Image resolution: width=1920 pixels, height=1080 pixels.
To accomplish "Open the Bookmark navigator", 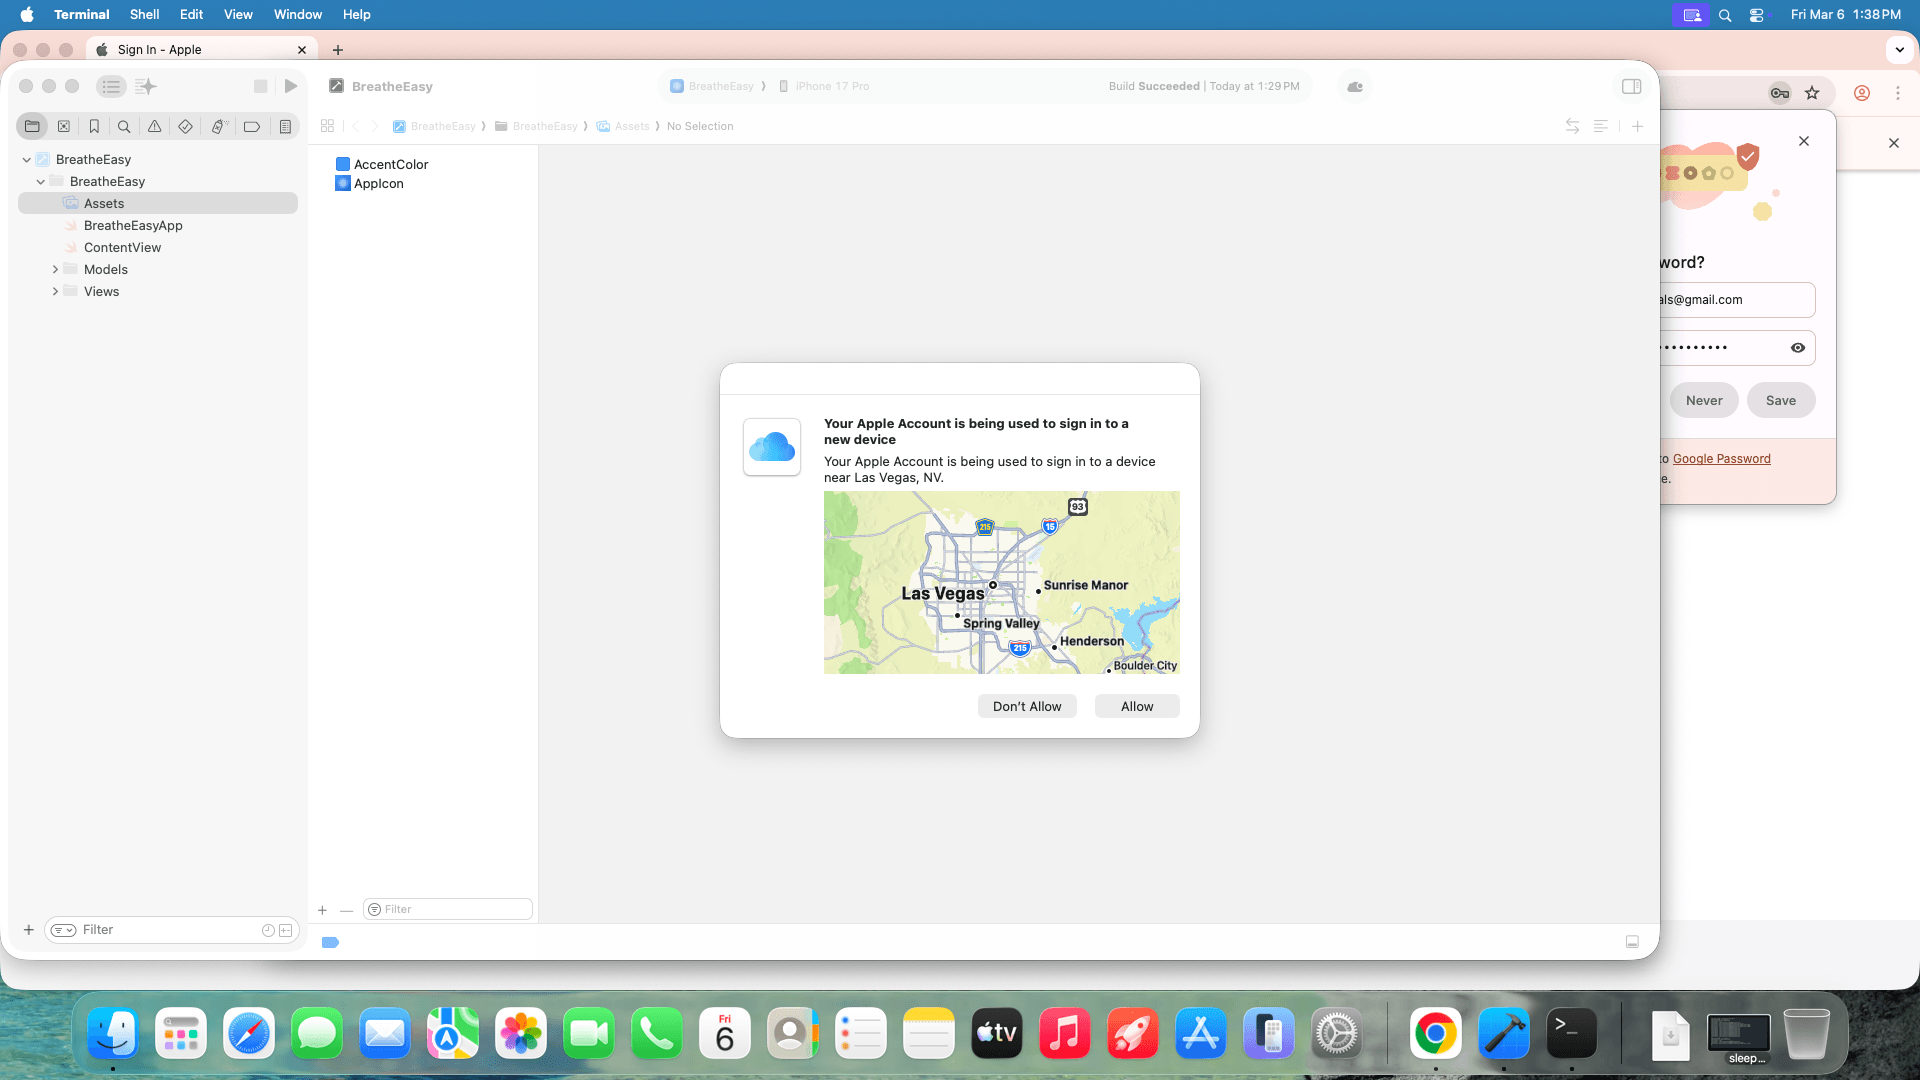I will click(93, 126).
